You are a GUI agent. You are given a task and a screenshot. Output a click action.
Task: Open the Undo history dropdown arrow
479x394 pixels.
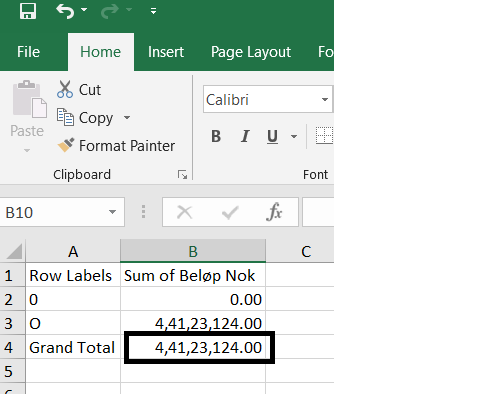84,10
